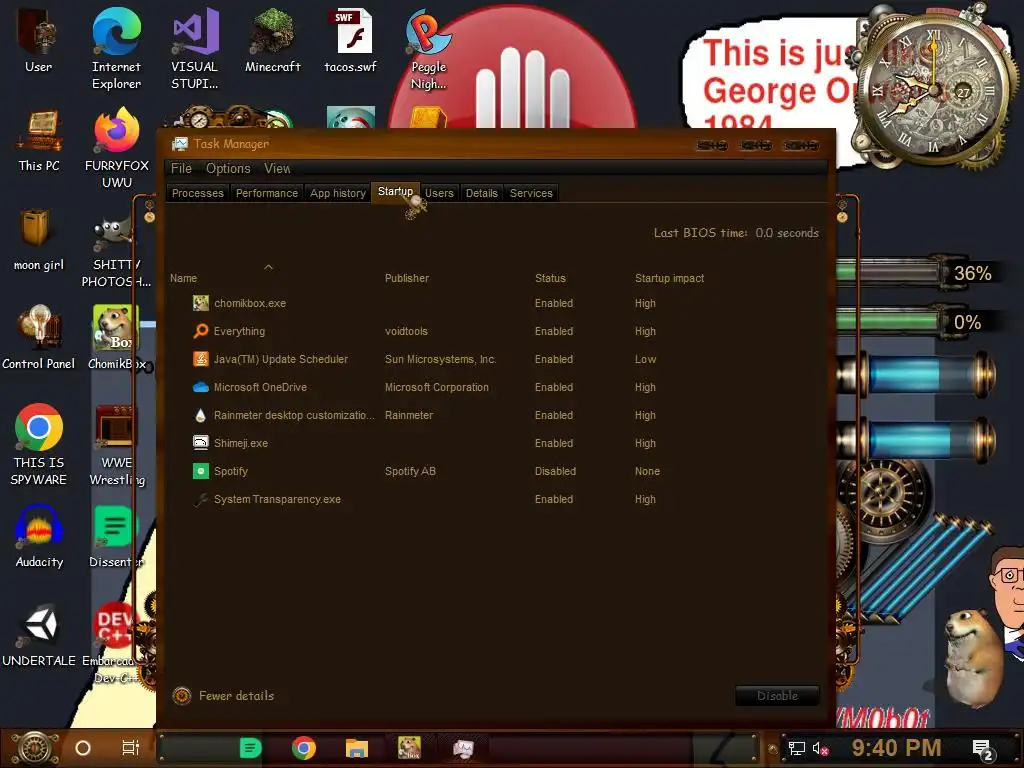The width and height of the screenshot is (1024, 768).
Task: Click the System Transparency.exe row icon
Action: pyautogui.click(x=200, y=499)
